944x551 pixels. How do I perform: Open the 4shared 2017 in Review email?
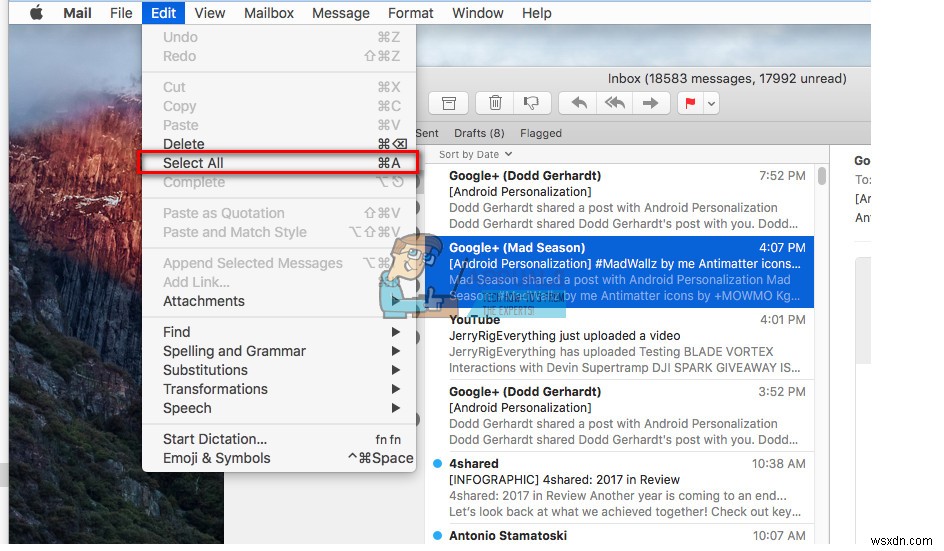[620, 488]
